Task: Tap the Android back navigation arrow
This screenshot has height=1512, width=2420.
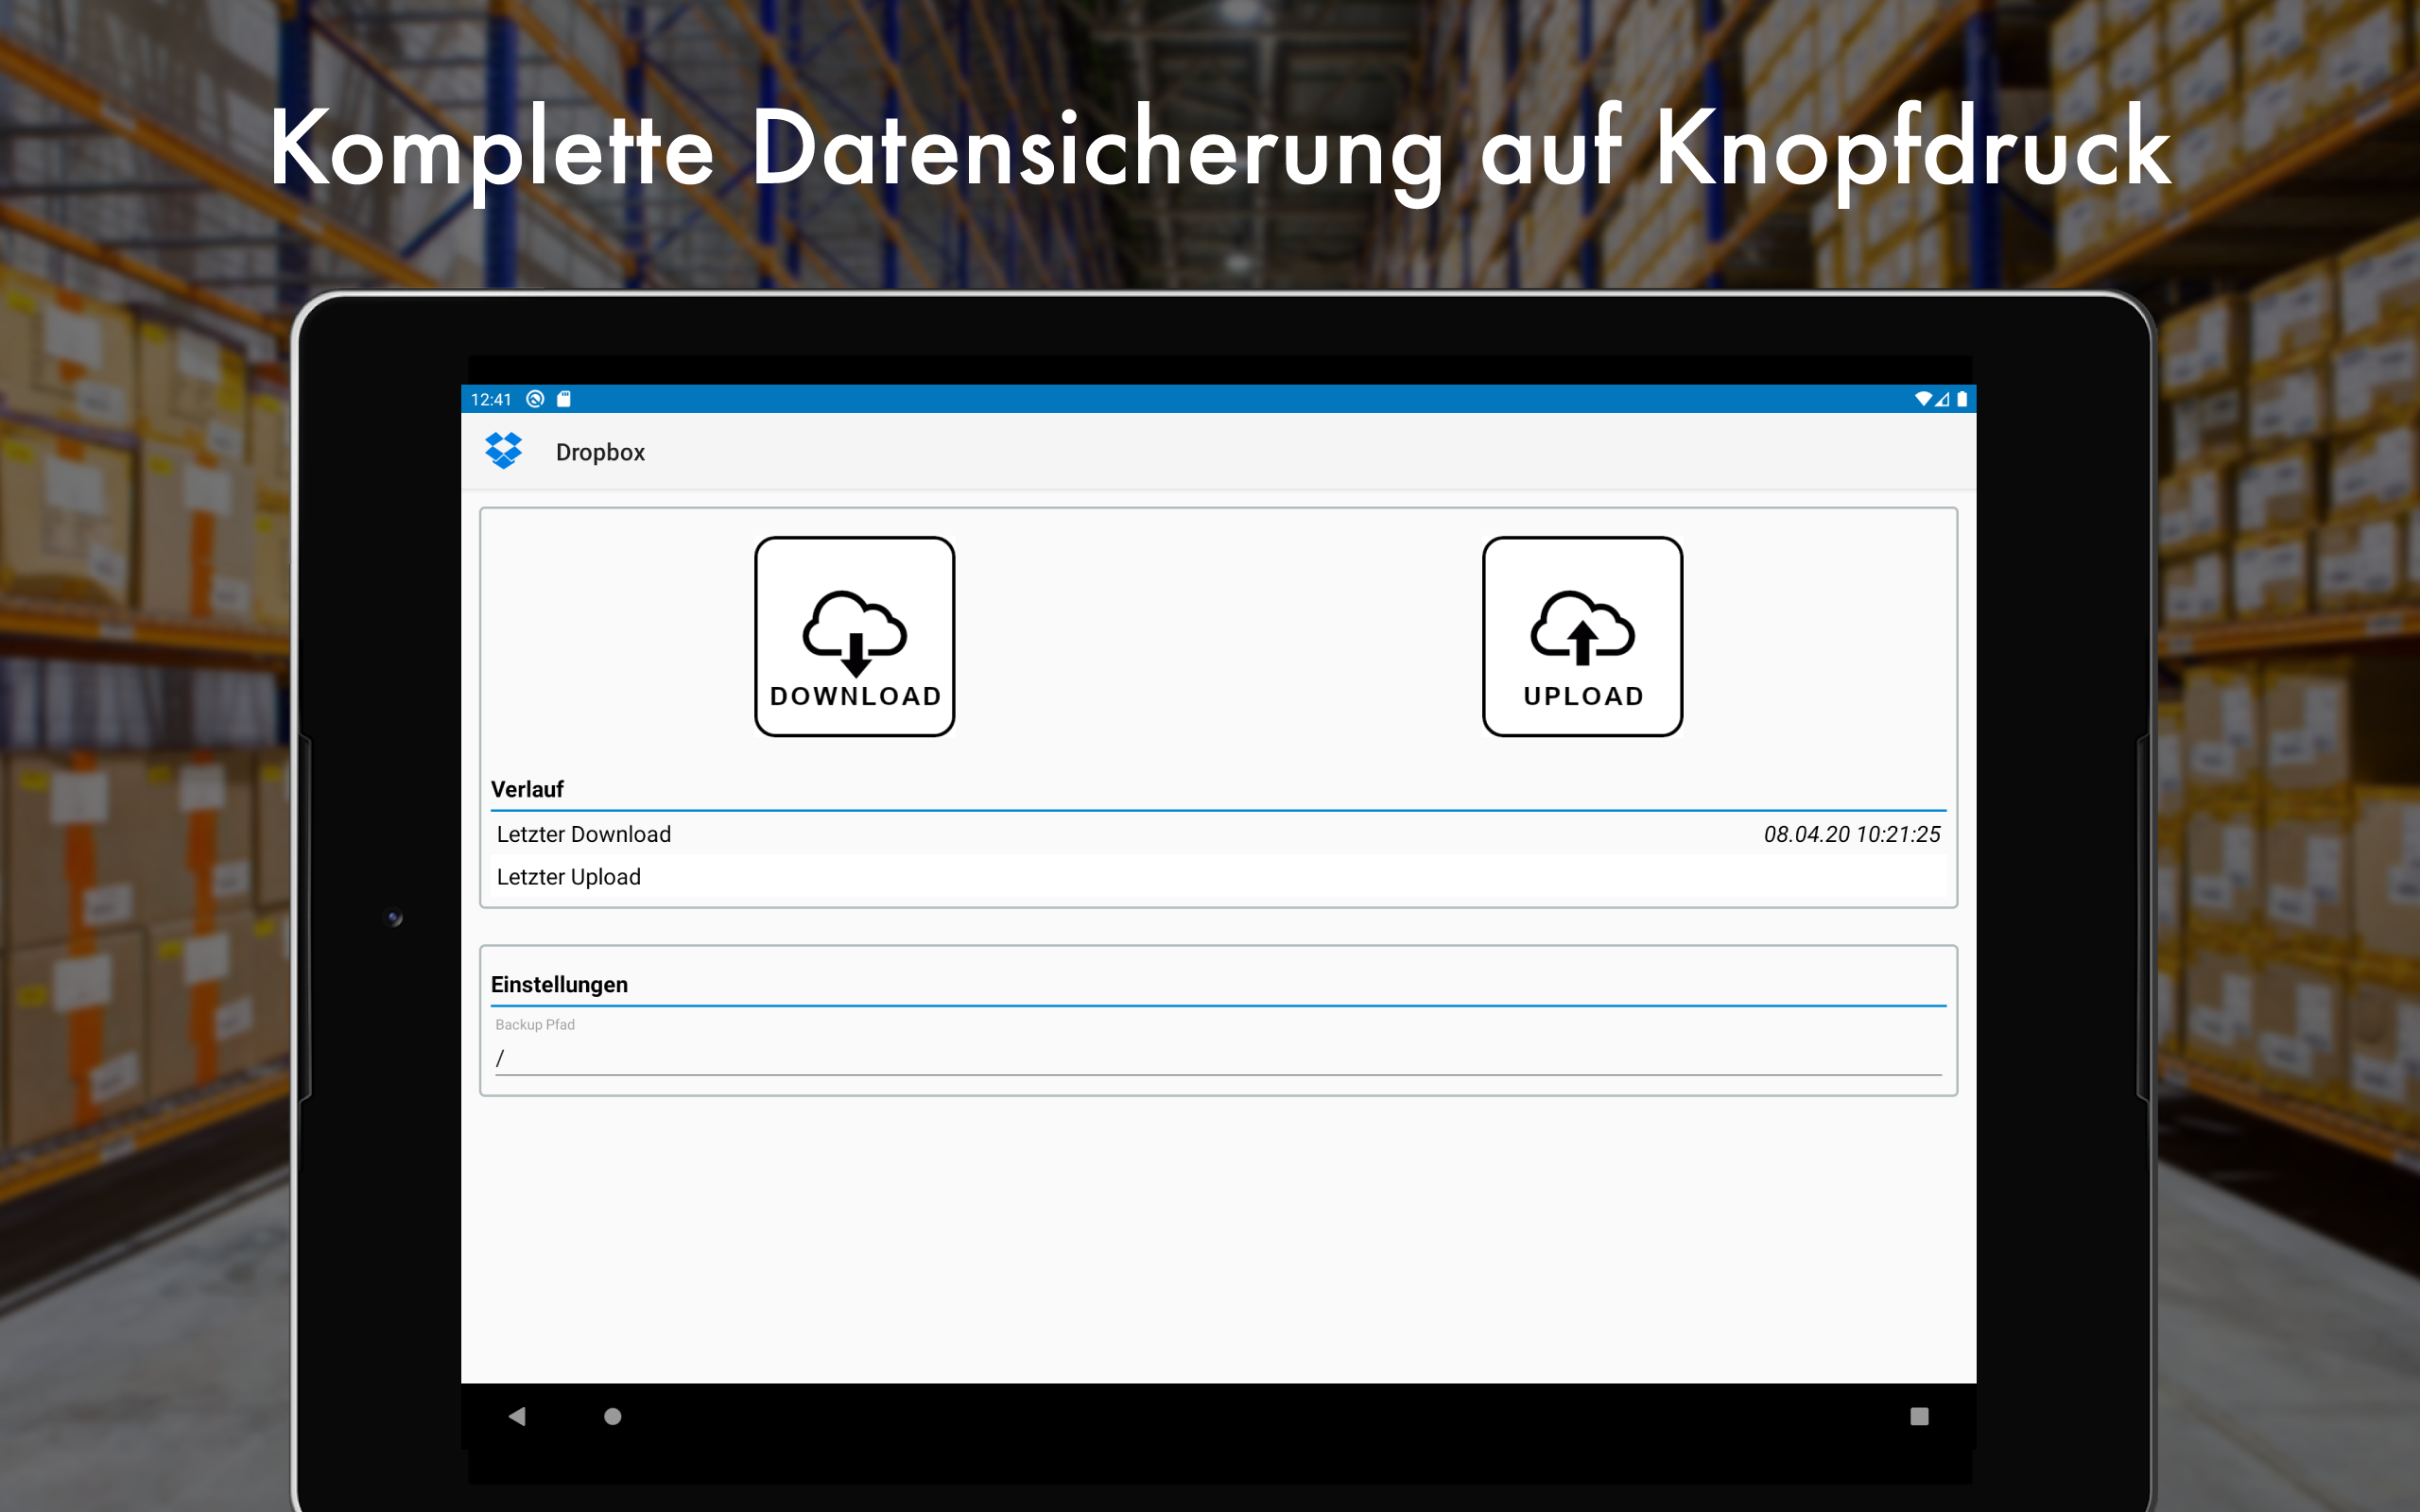Action: 517,1416
